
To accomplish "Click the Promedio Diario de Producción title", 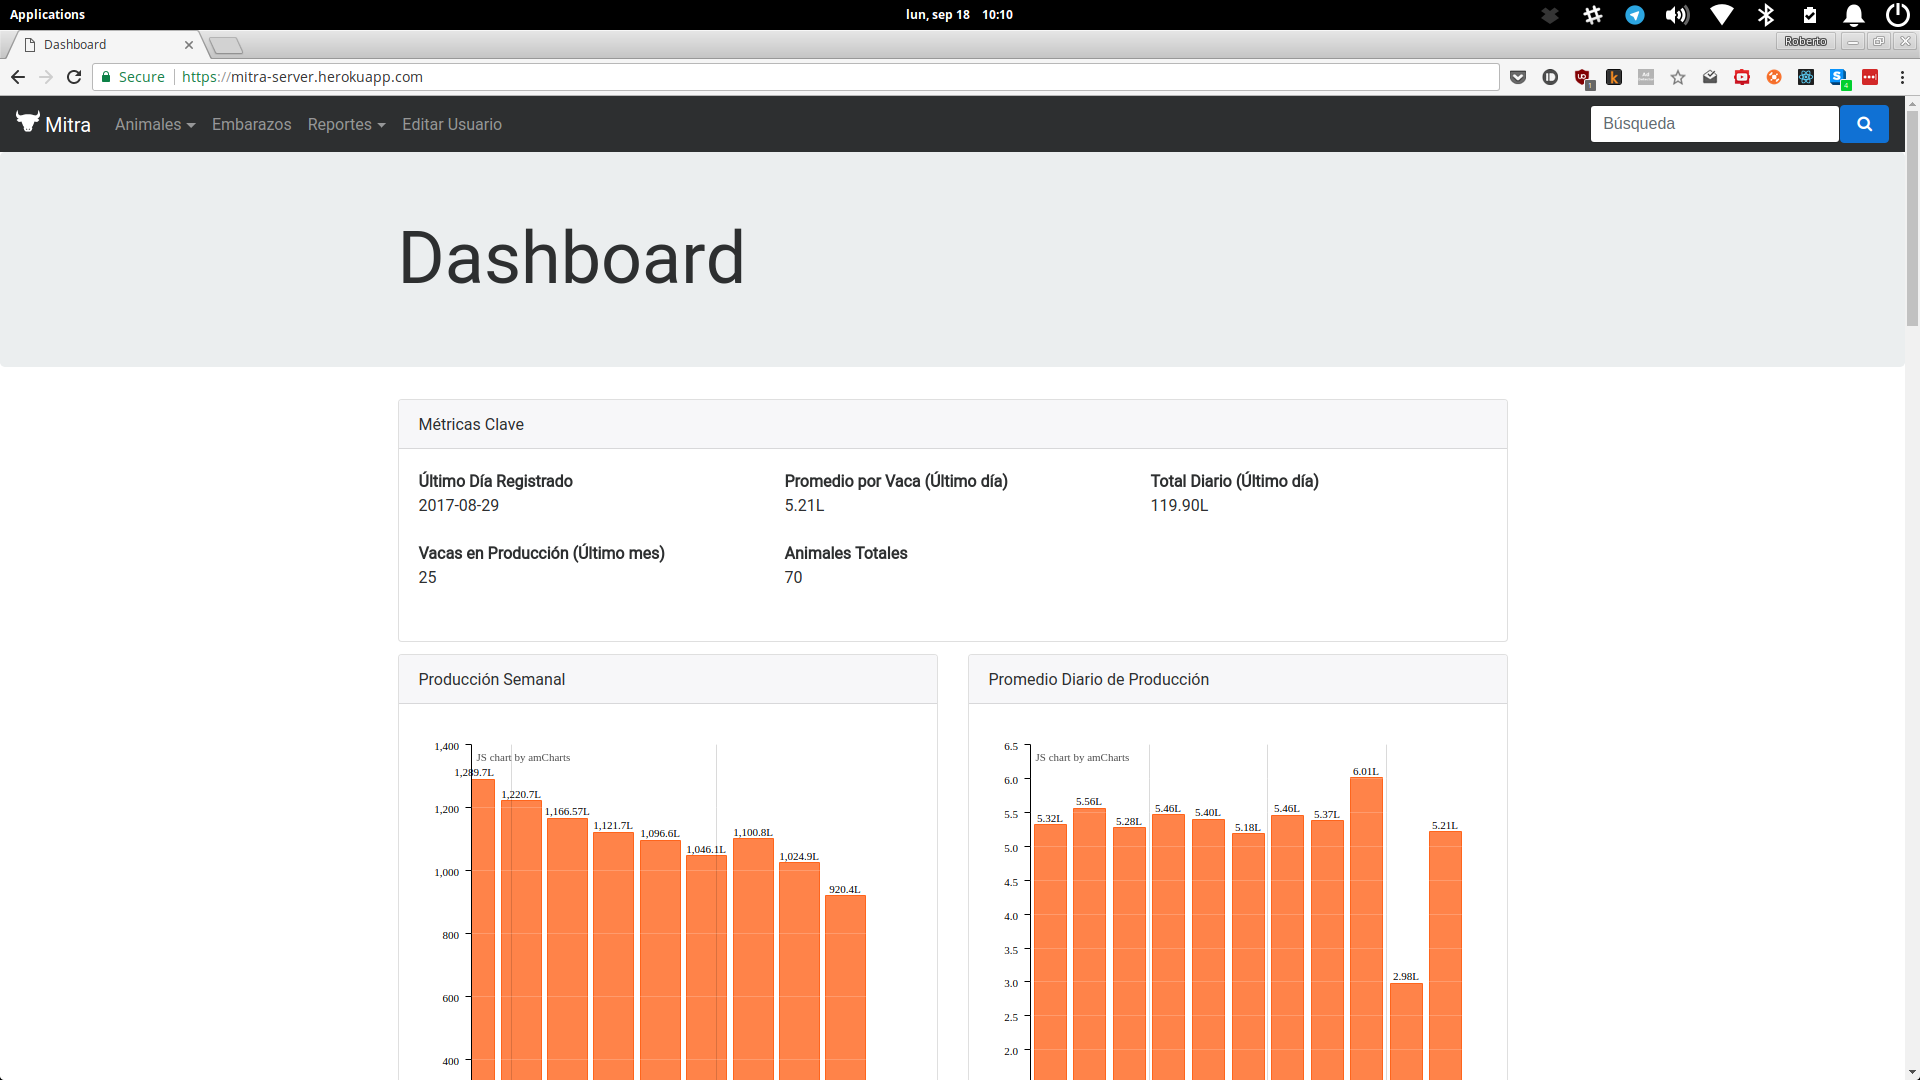I will click(1098, 679).
